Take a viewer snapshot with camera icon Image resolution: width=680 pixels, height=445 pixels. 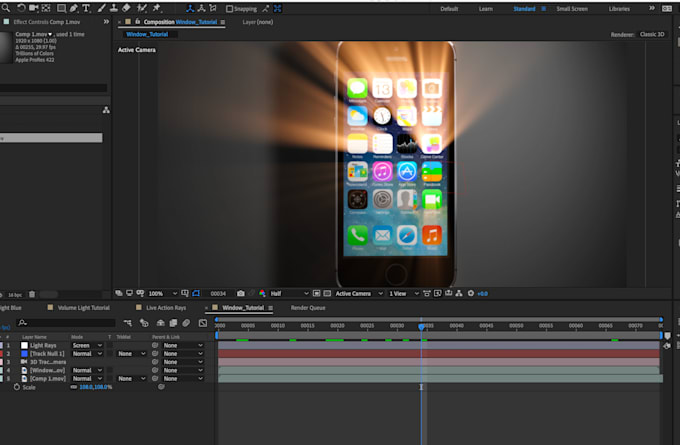coord(241,294)
